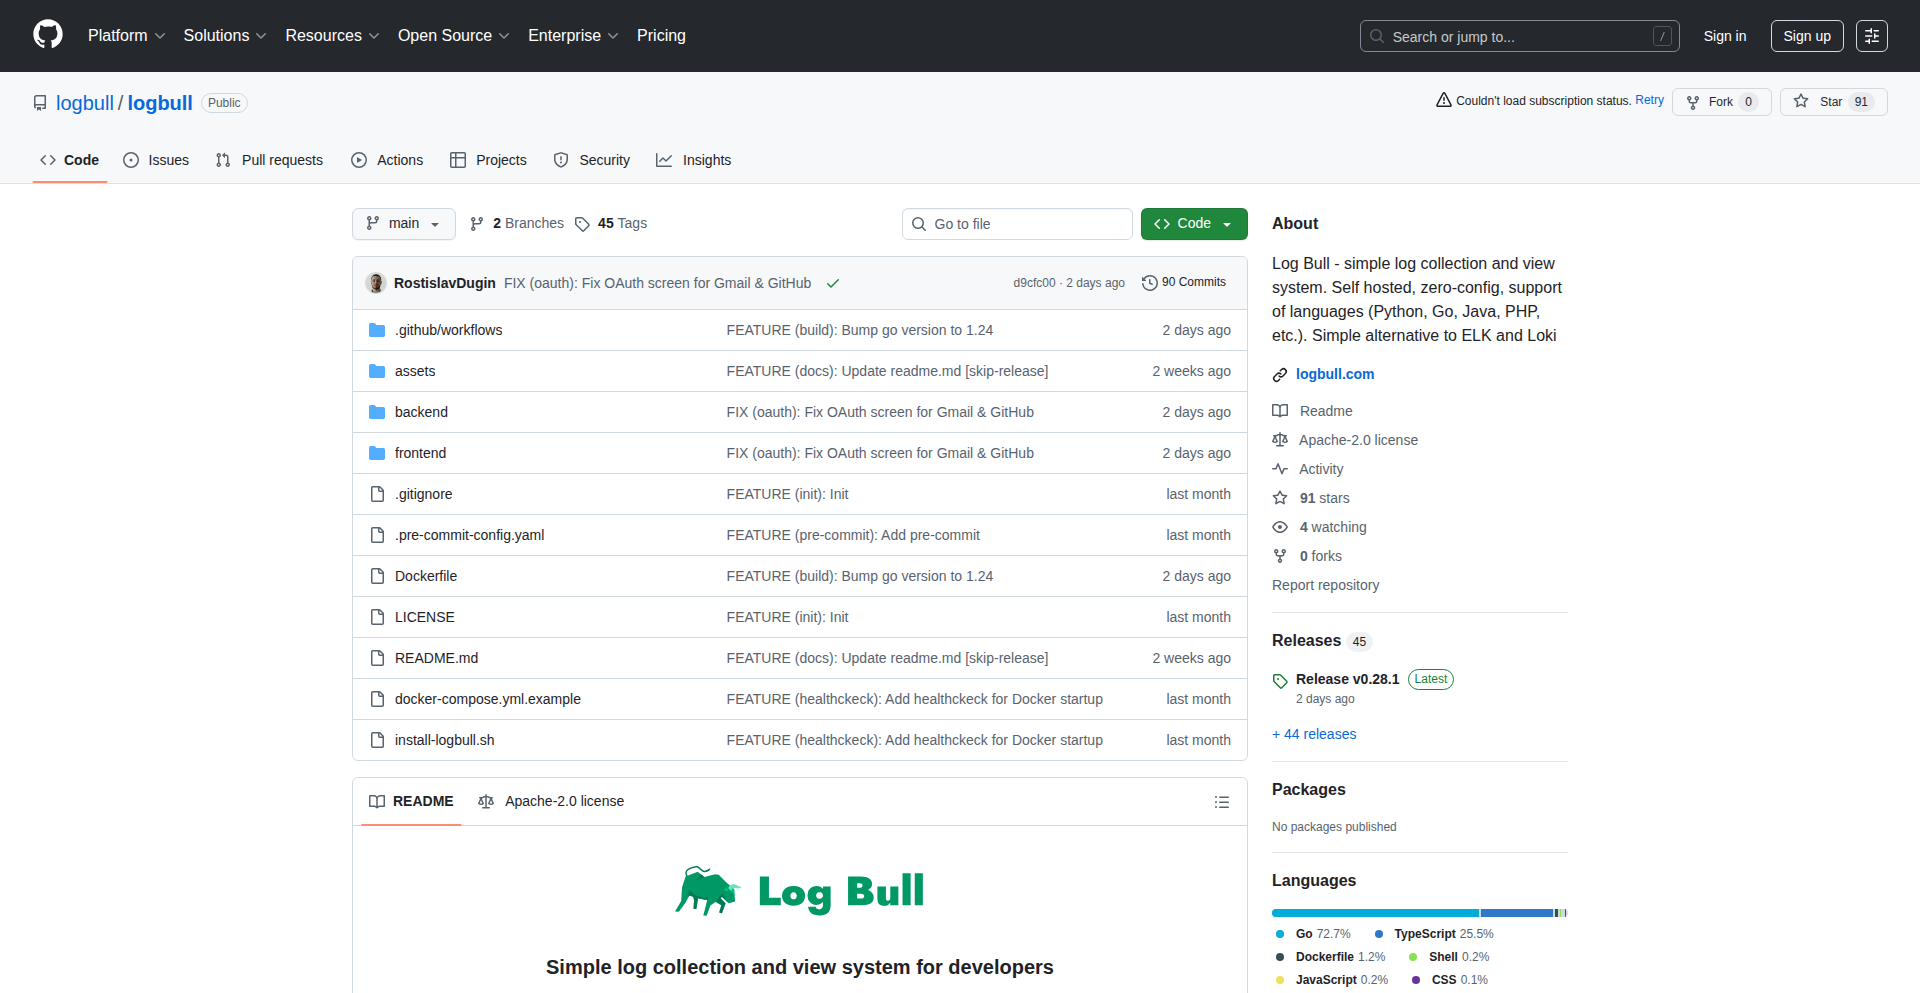Click the GitHub home logo icon
1920x993 pixels.
pyautogui.click(x=46, y=35)
